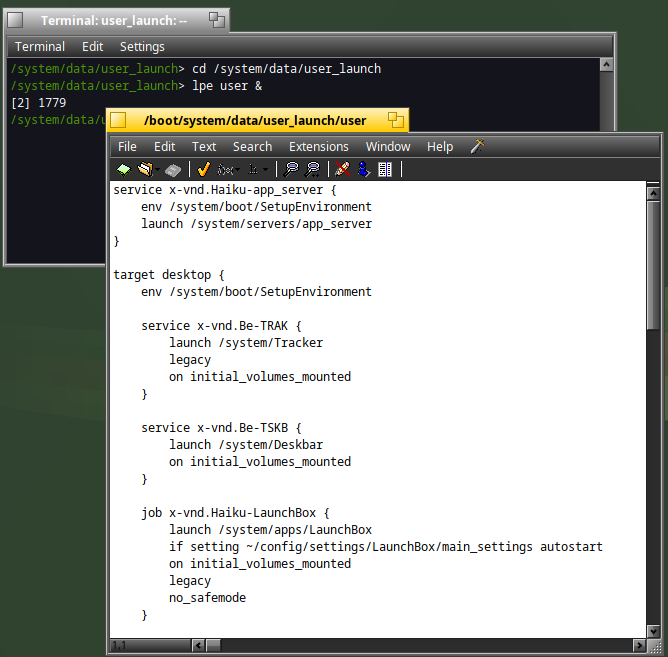The image size is (668, 657).
Task: Open the Terminal menu in Terminal window
Action: (40, 46)
